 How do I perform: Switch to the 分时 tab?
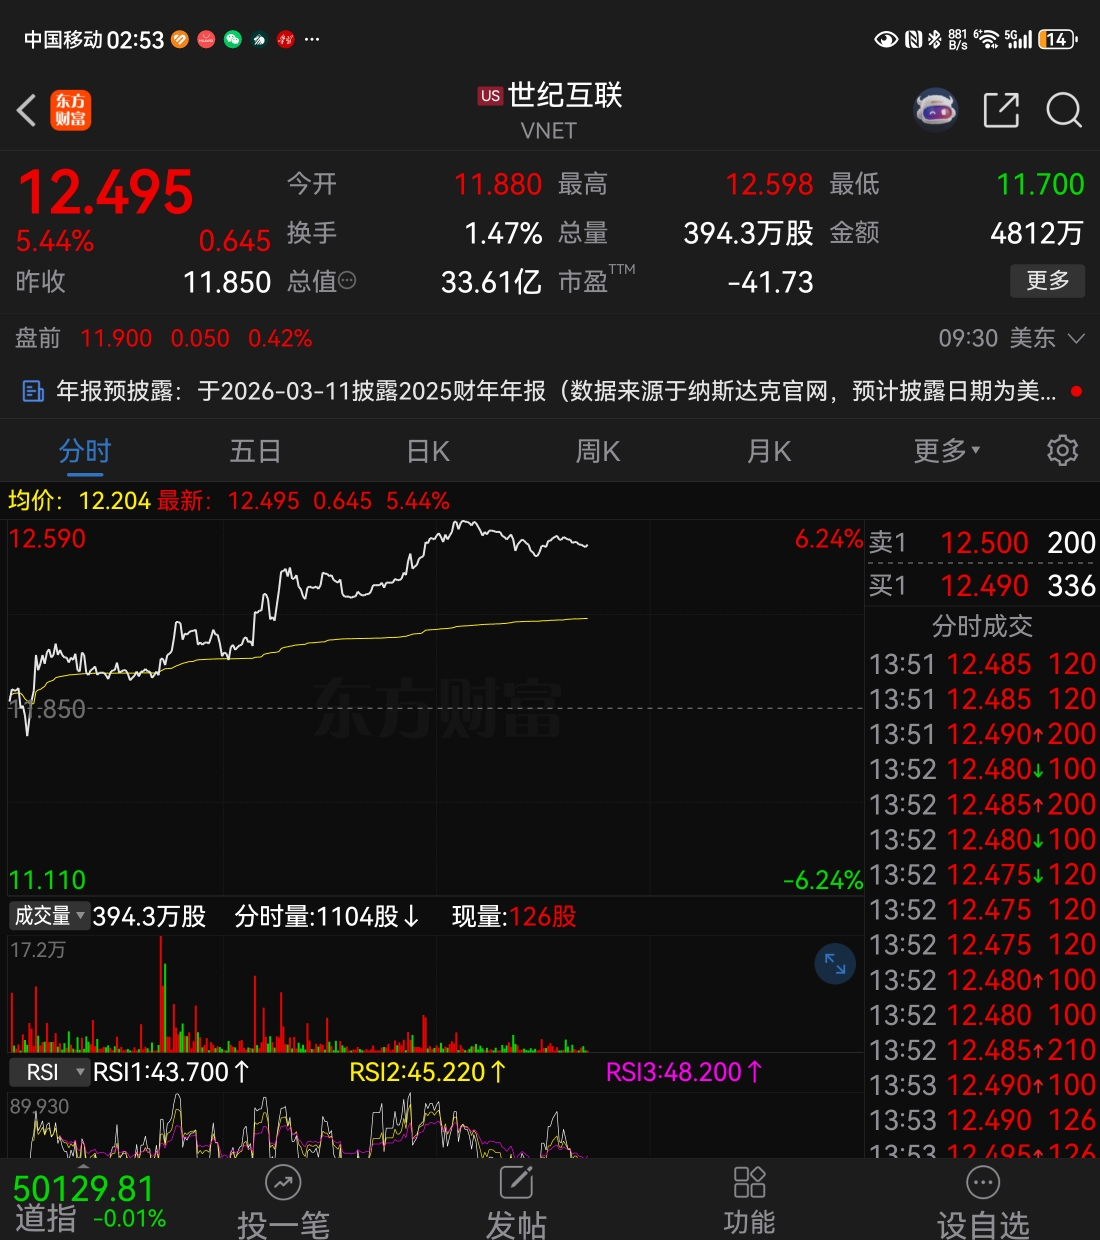pyautogui.click(x=84, y=451)
